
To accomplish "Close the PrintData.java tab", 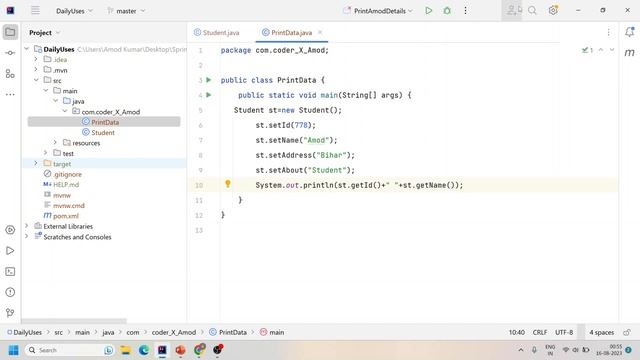I will pyautogui.click(x=320, y=32).
